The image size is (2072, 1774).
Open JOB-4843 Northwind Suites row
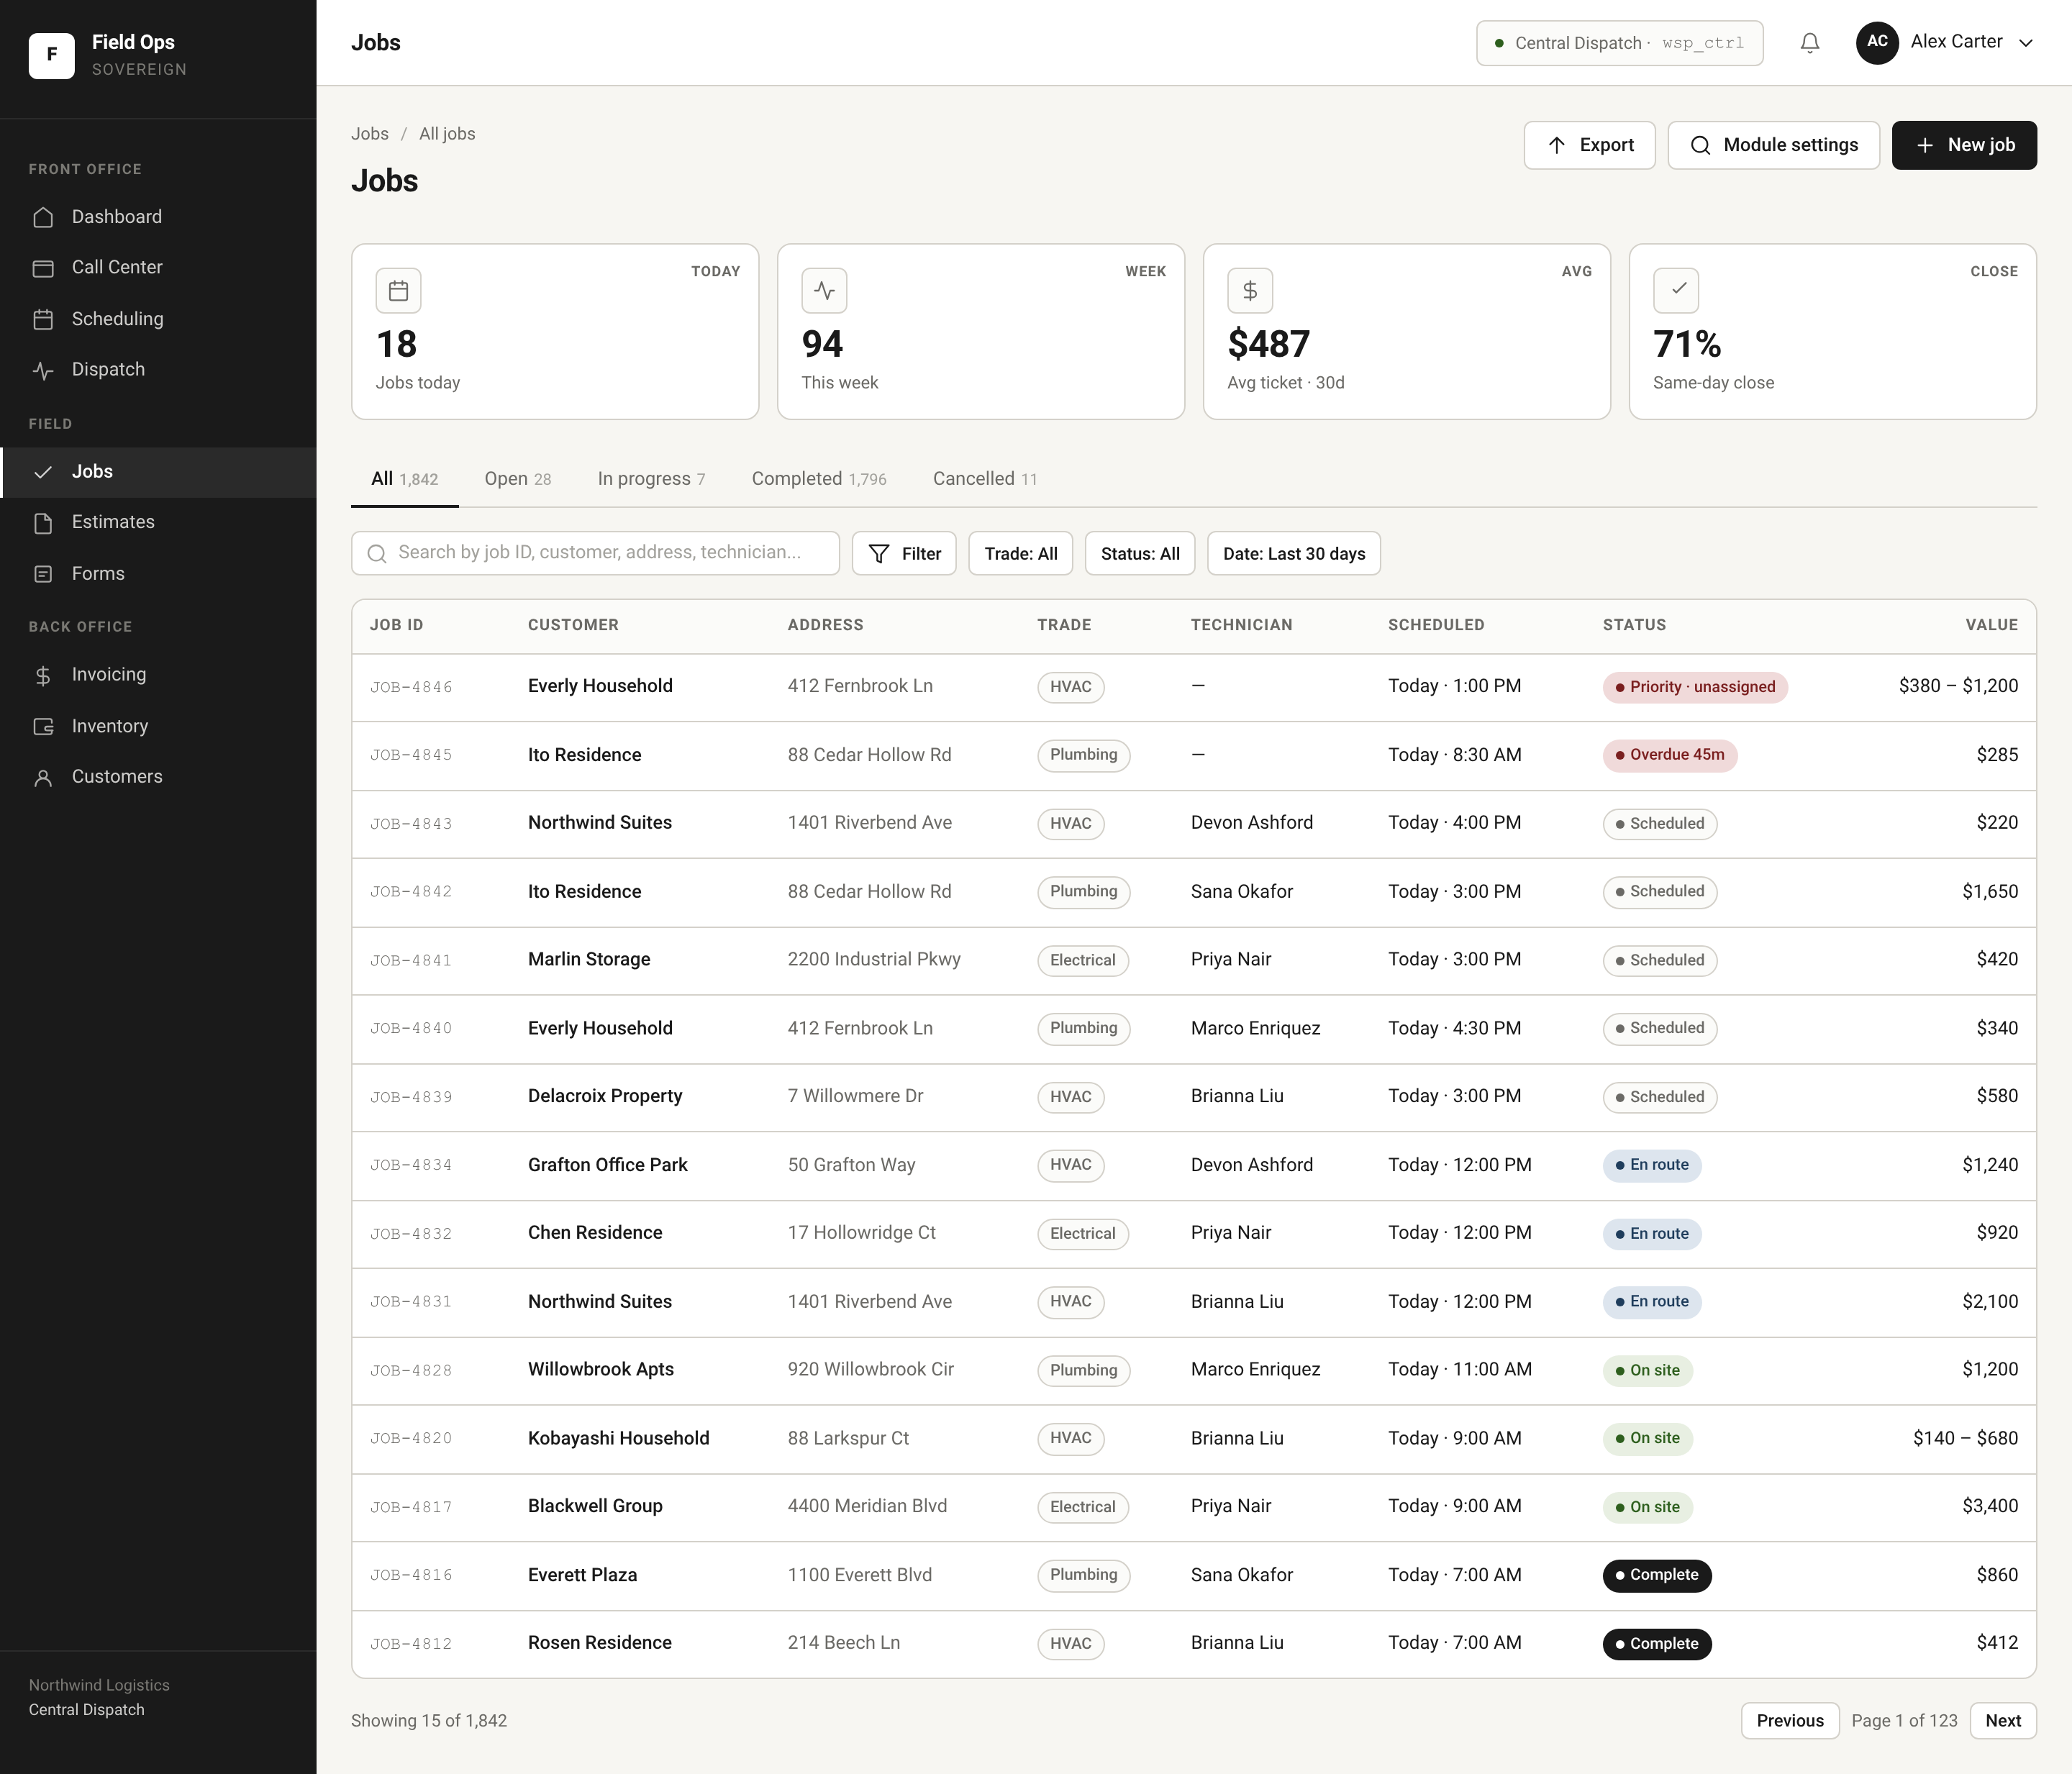click(x=1193, y=823)
